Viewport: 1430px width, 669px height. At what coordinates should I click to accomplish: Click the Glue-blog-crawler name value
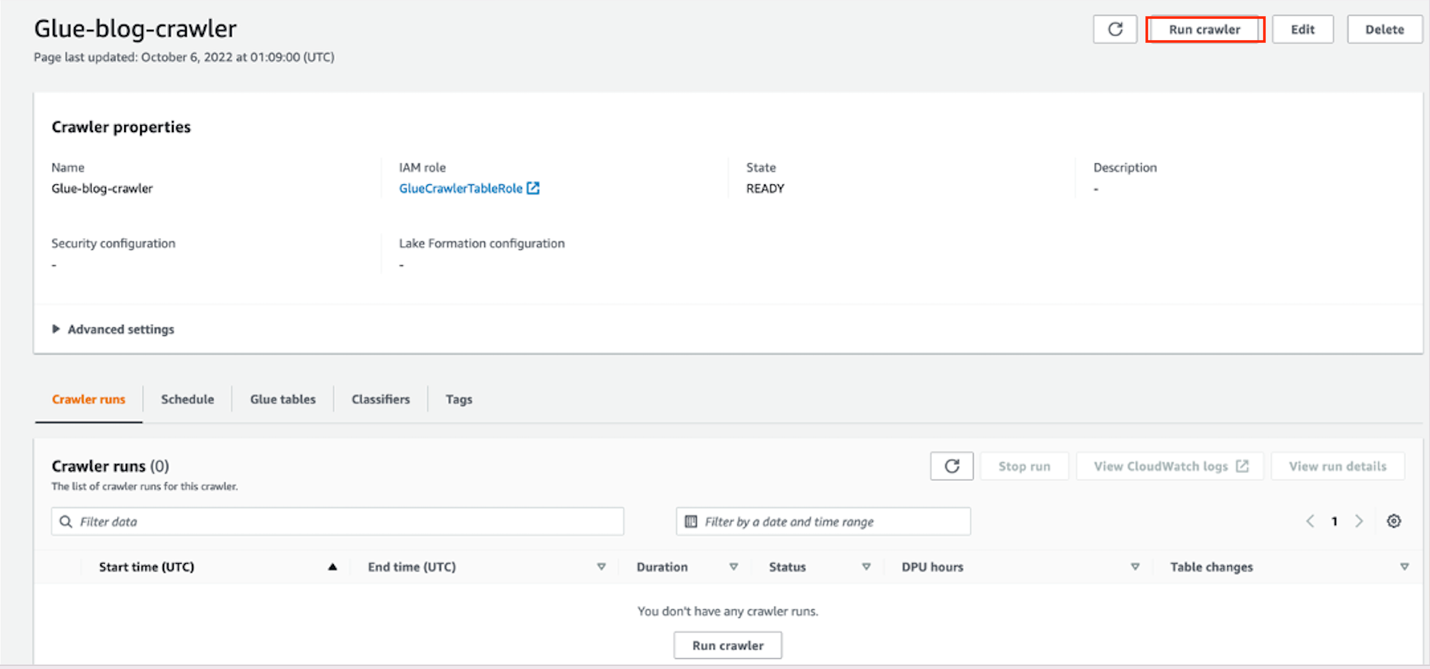tap(102, 188)
